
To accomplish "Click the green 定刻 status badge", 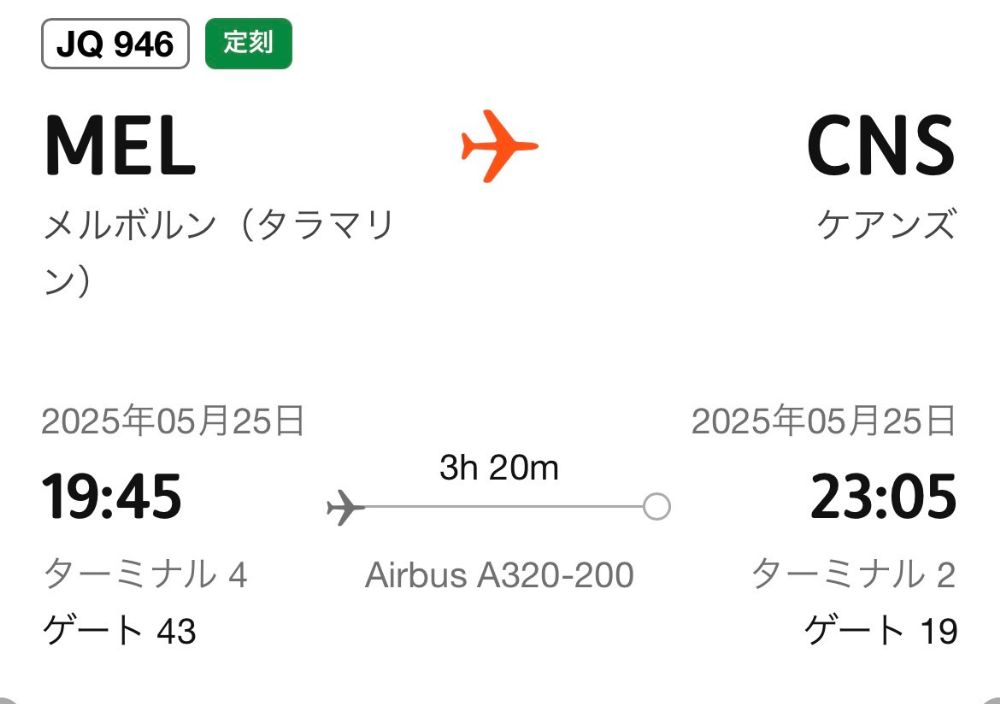I will tap(249, 43).
